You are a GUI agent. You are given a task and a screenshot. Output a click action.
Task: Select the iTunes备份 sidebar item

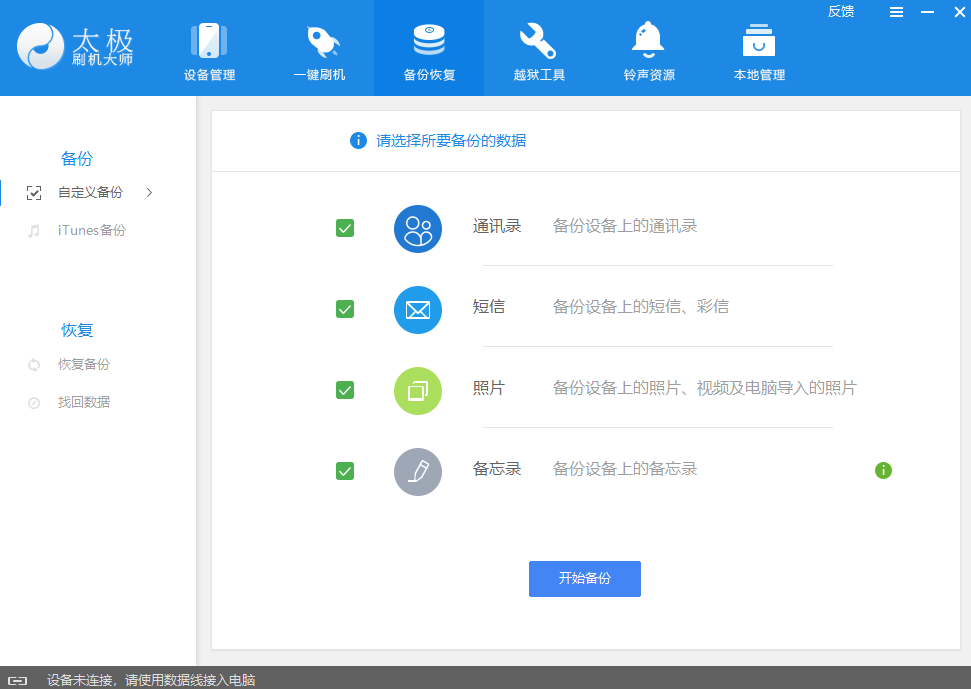coord(77,230)
